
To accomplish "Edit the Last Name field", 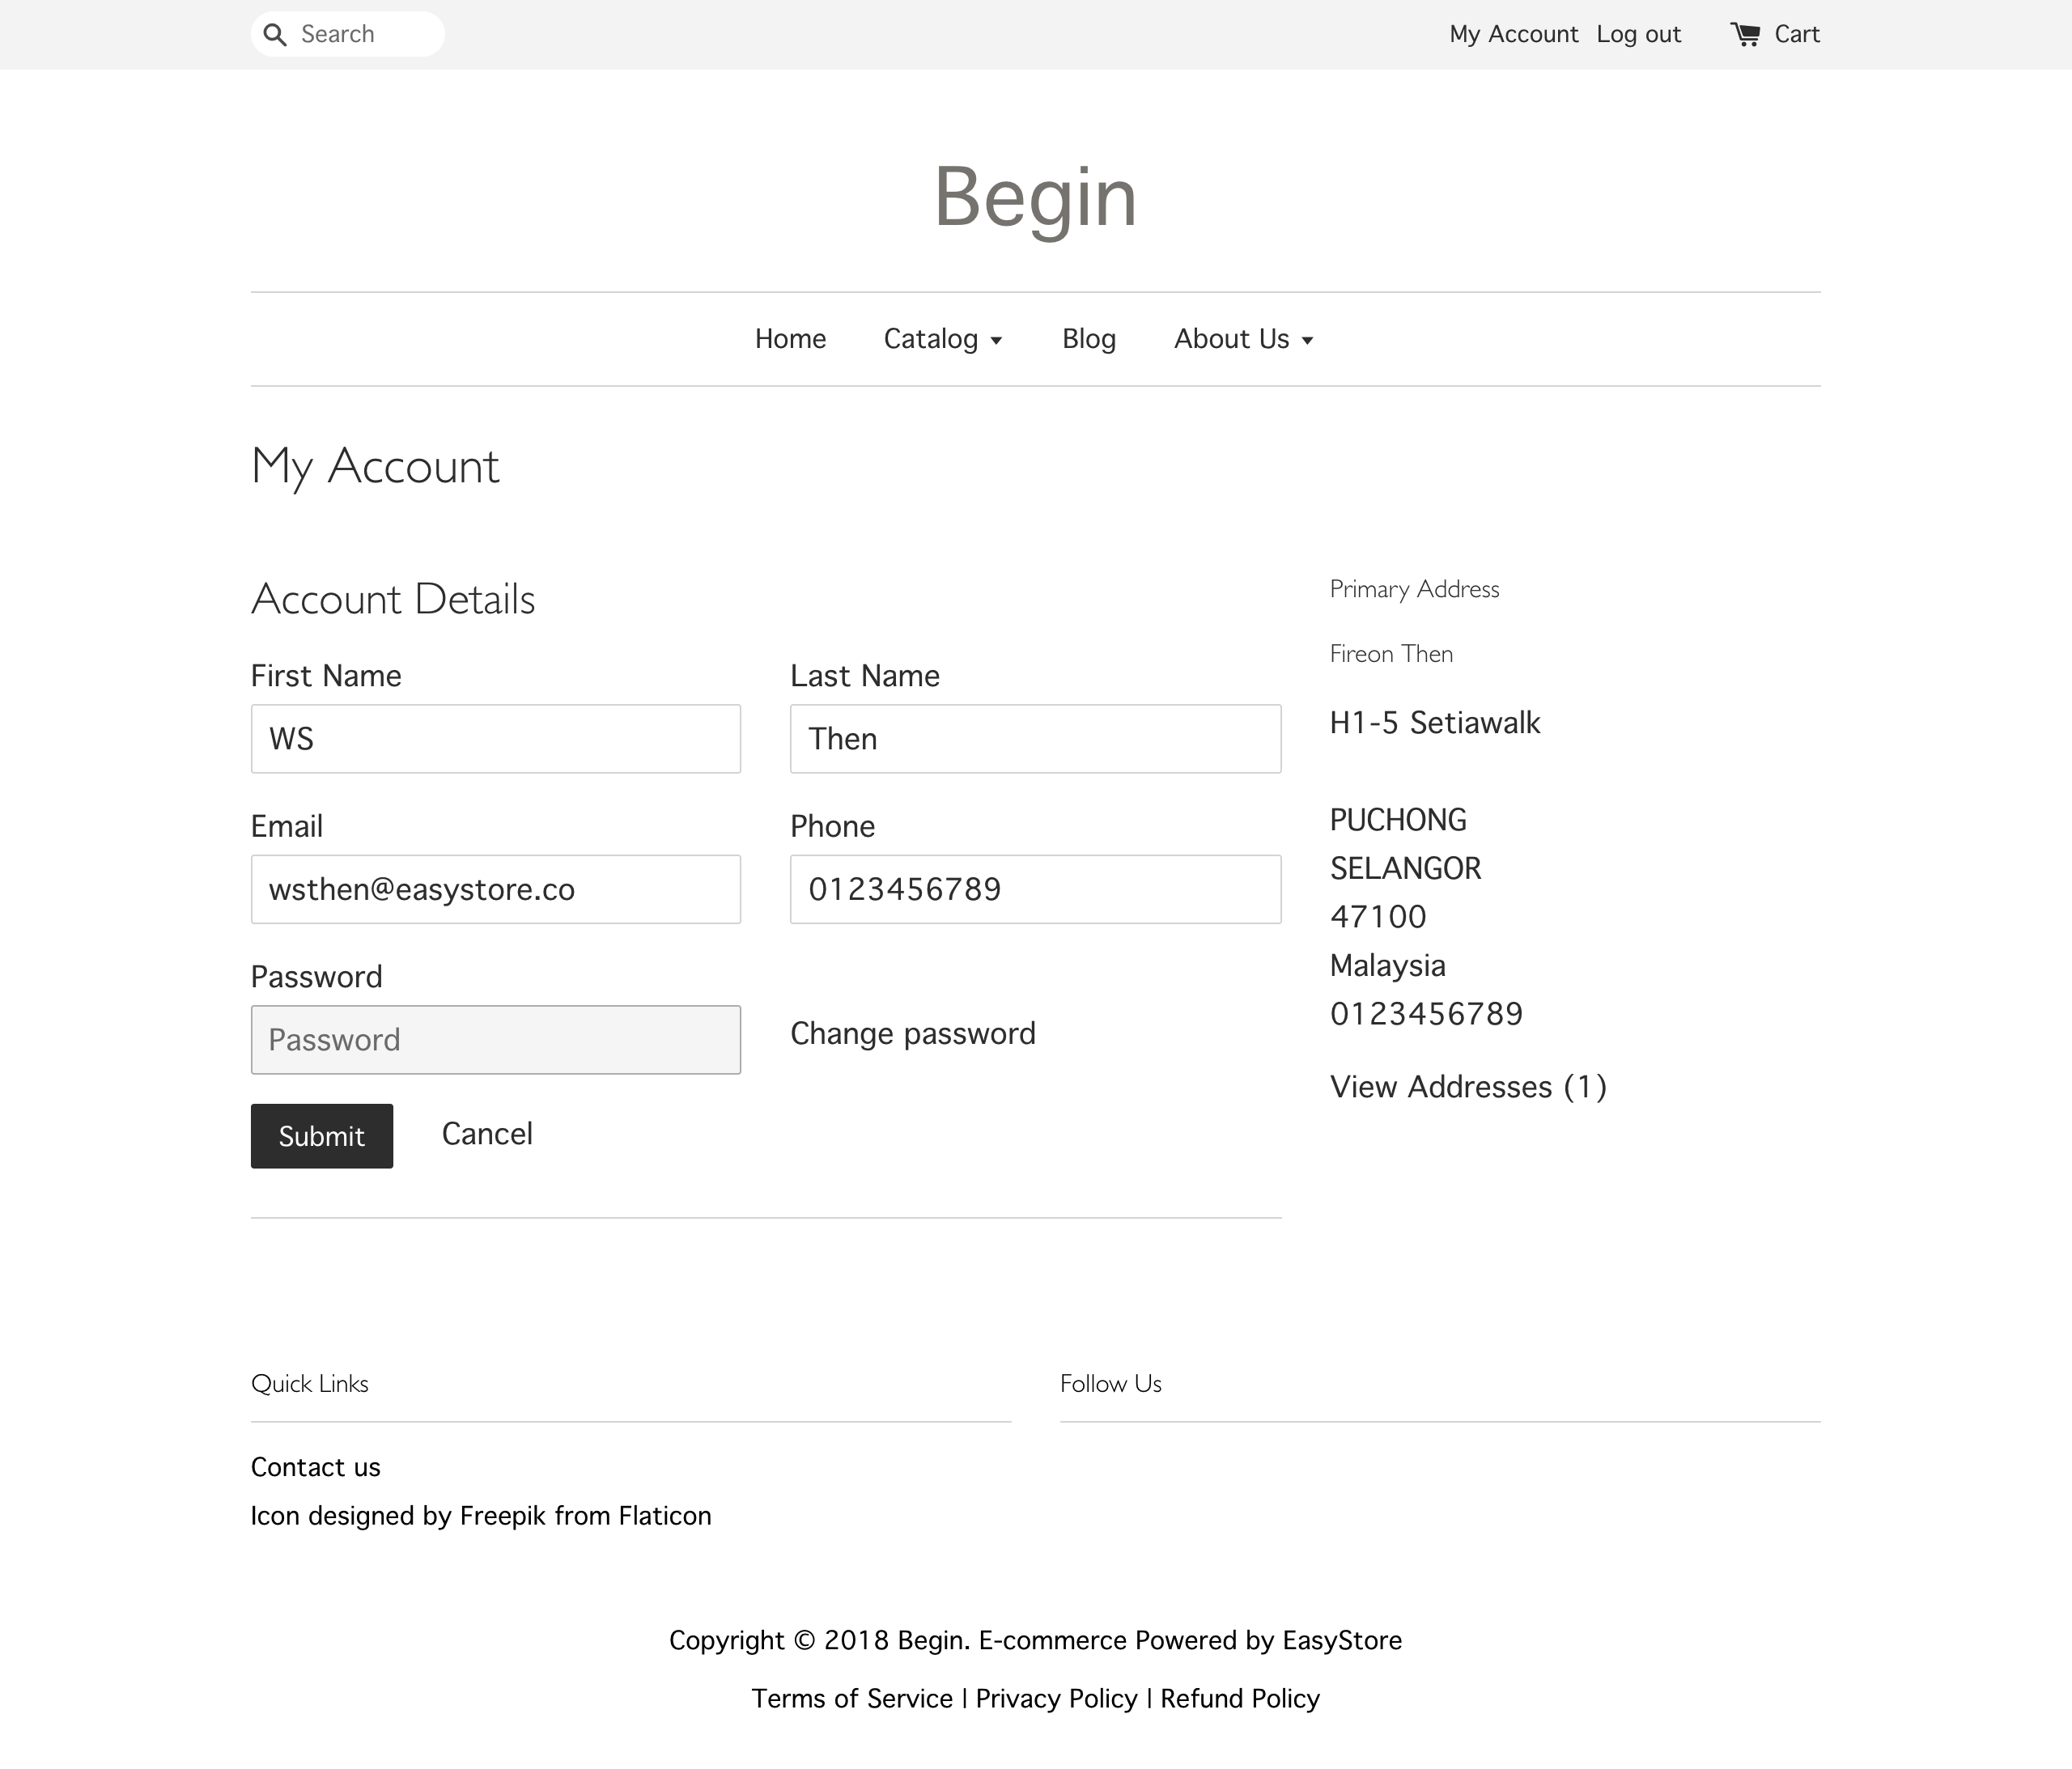I will [1035, 739].
